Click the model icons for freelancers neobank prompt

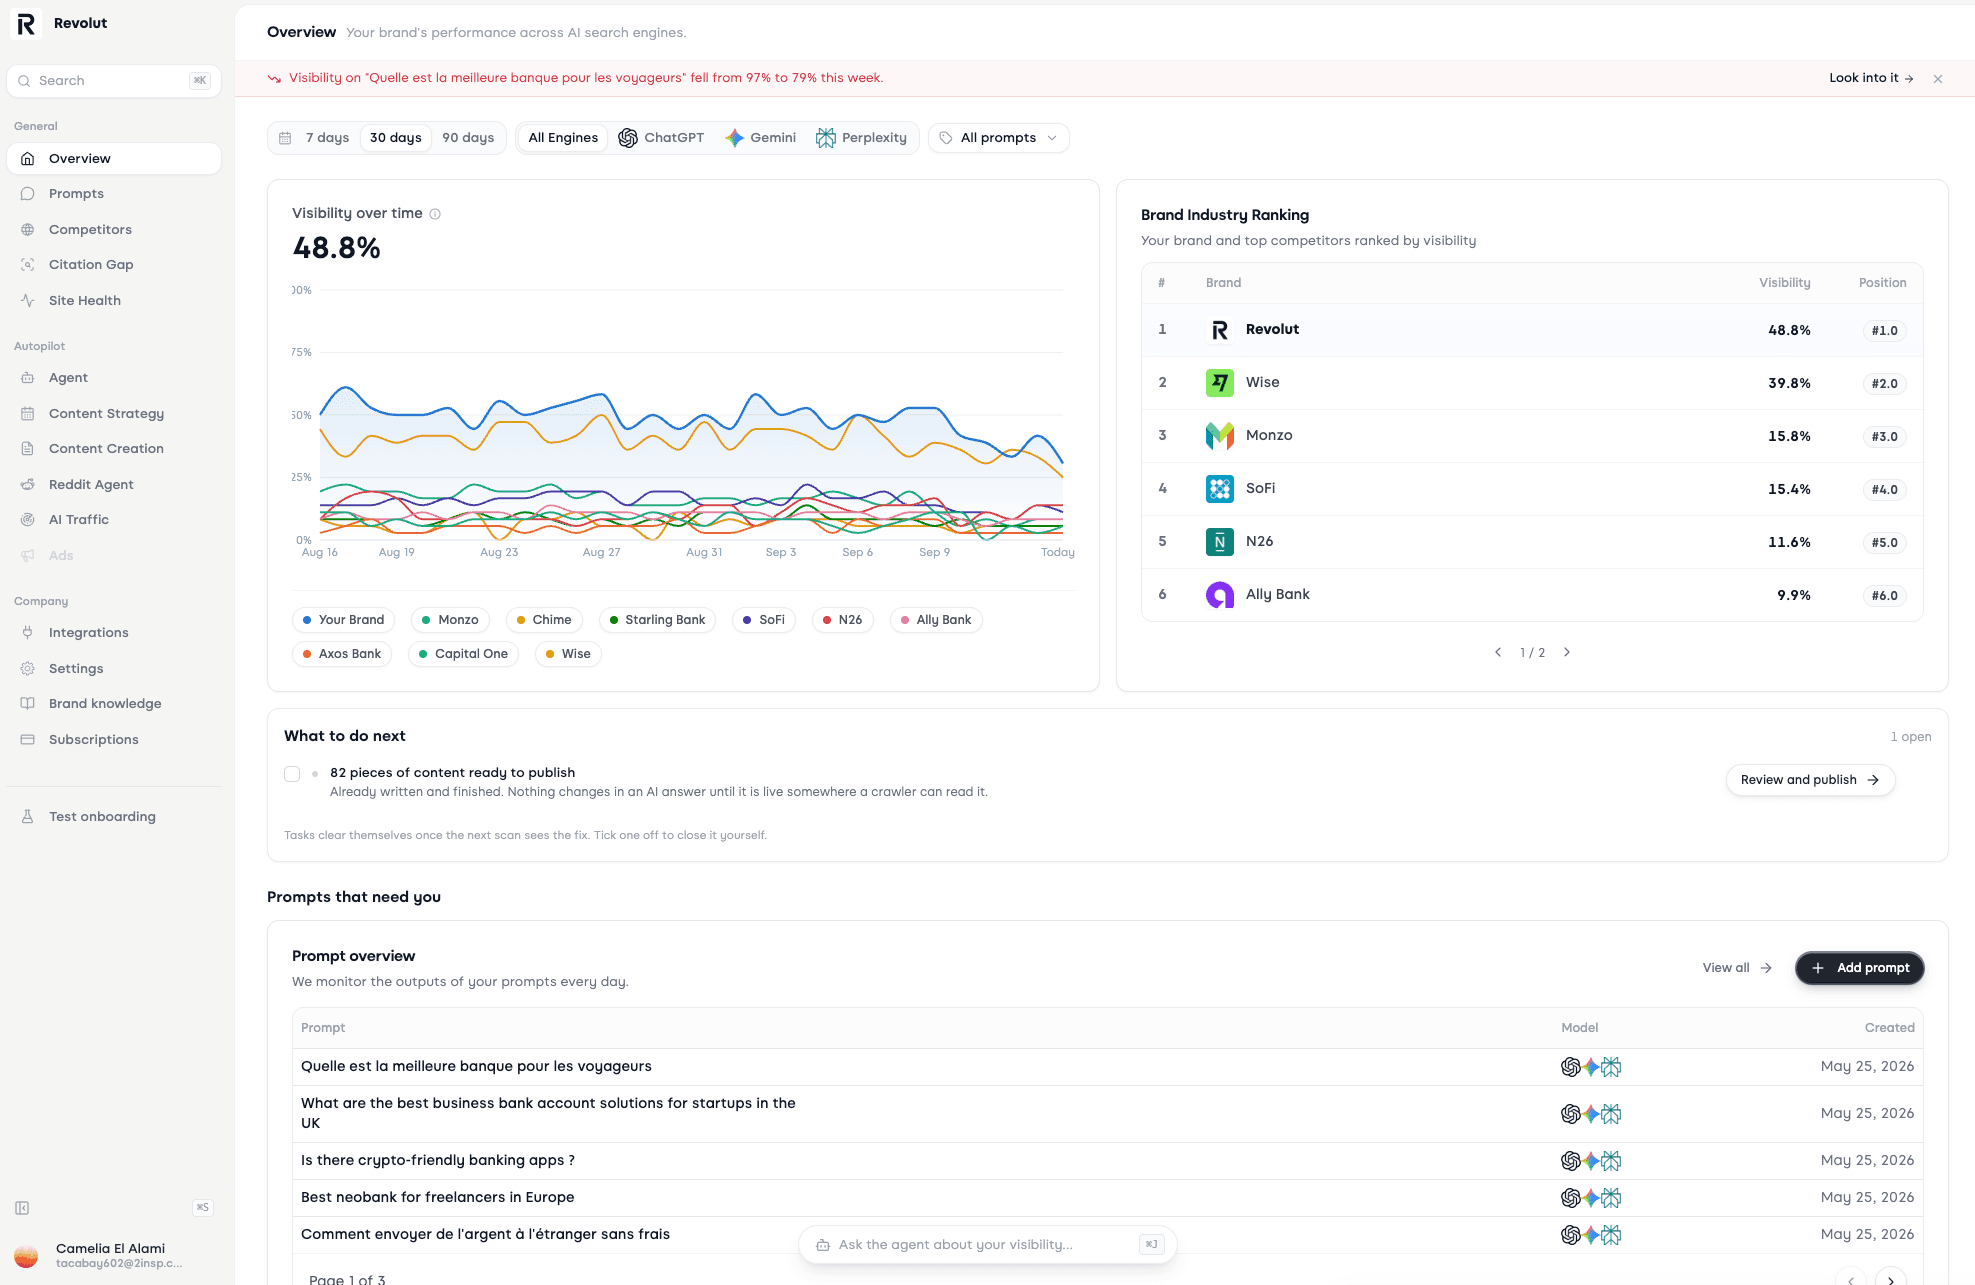pyautogui.click(x=1591, y=1198)
